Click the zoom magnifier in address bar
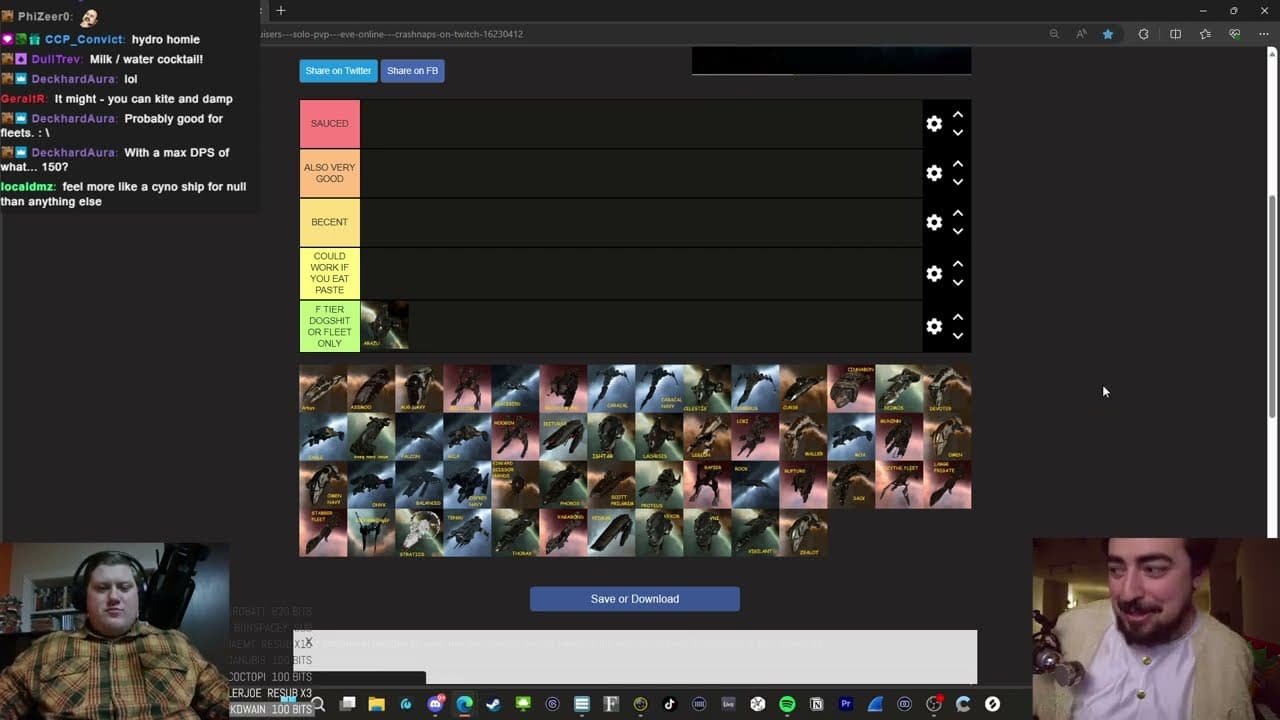The height and width of the screenshot is (720, 1280). 1054,34
